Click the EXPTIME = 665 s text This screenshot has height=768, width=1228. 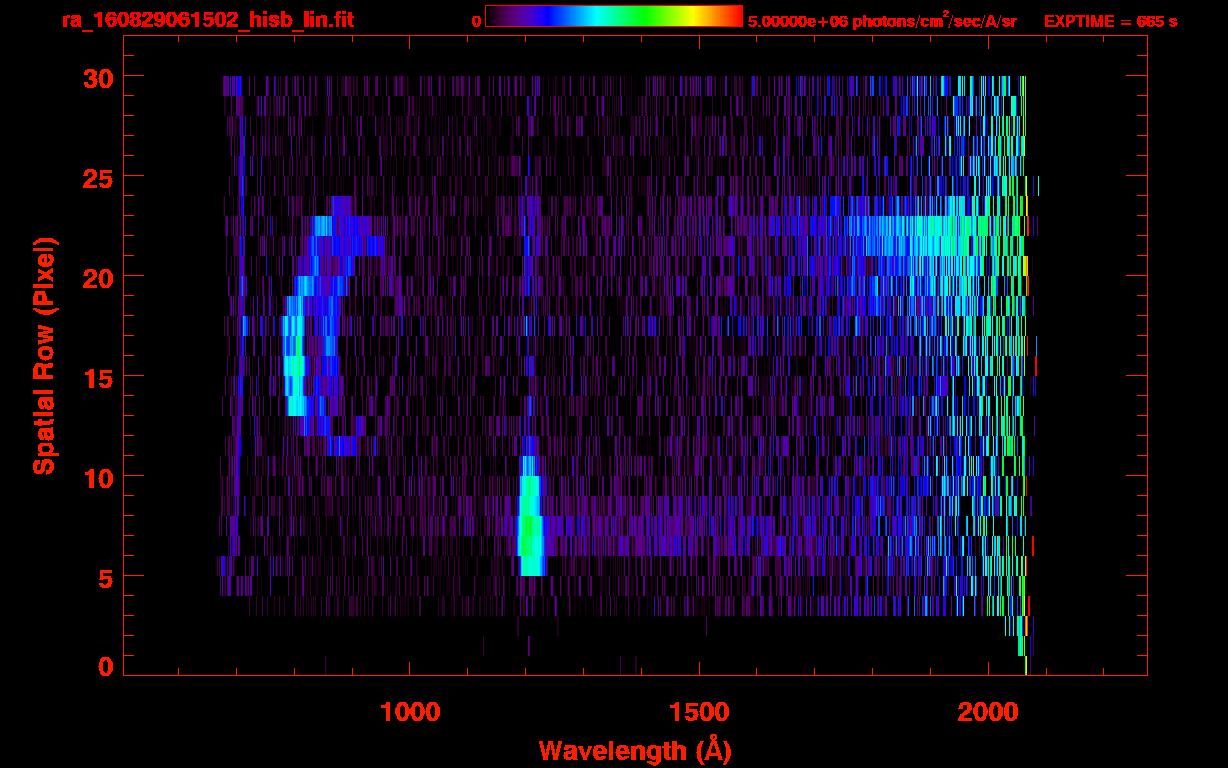1110,21
